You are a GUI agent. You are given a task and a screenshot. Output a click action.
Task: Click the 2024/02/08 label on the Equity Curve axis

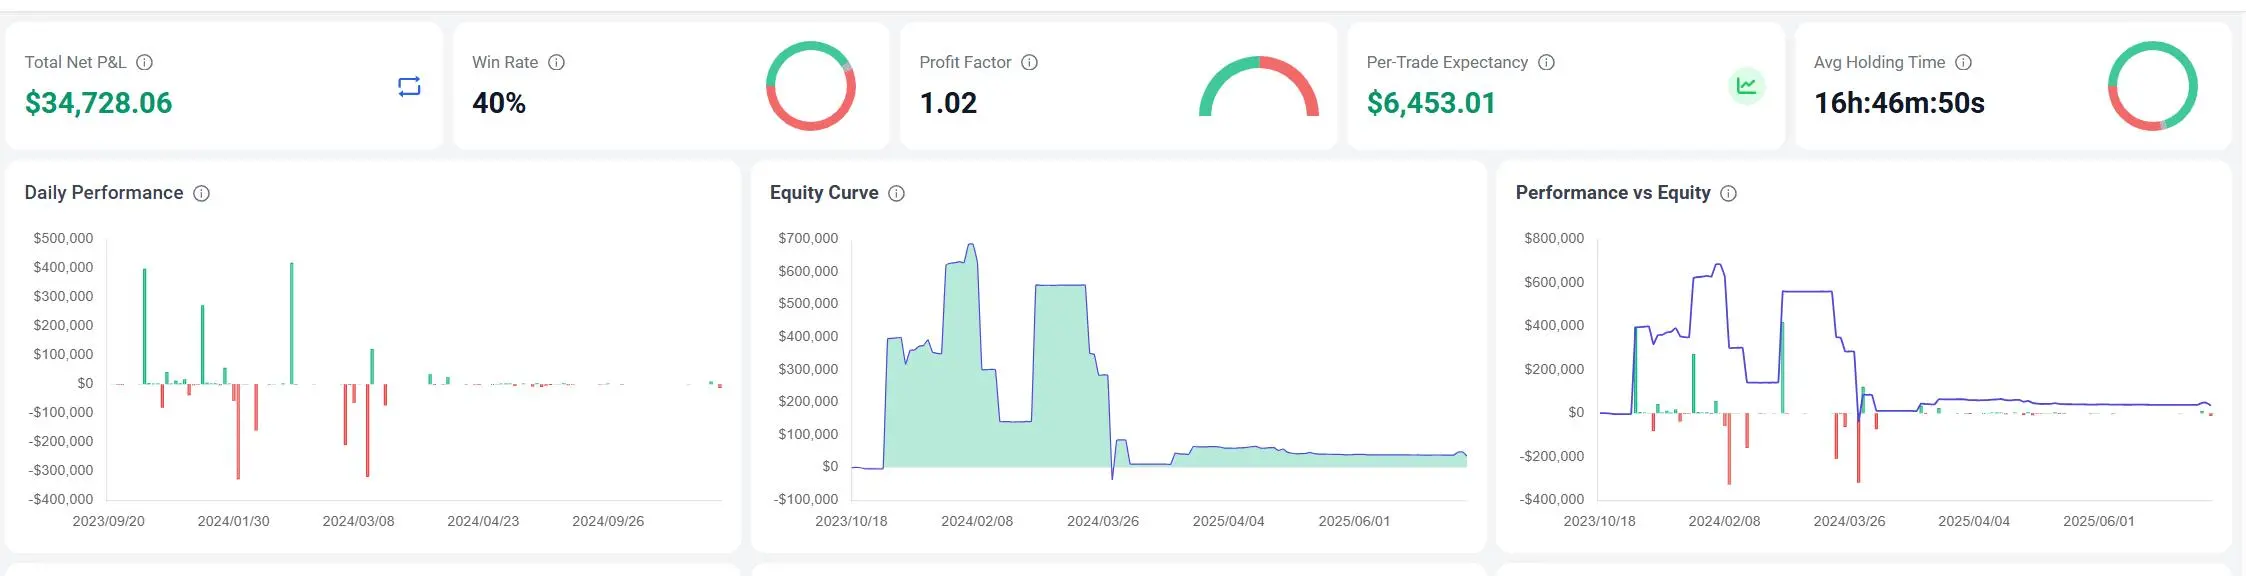(x=976, y=521)
